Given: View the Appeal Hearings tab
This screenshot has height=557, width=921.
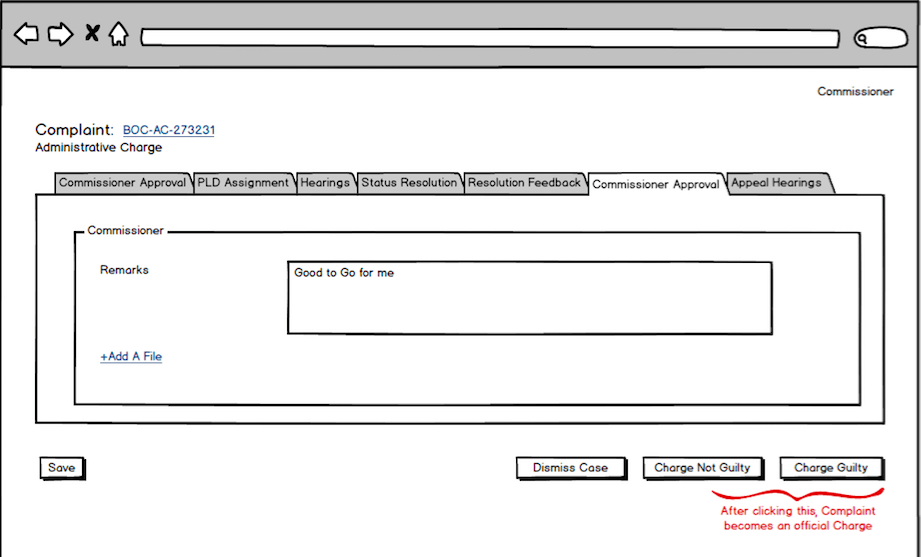Looking at the screenshot, I should click(x=776, y=183).
